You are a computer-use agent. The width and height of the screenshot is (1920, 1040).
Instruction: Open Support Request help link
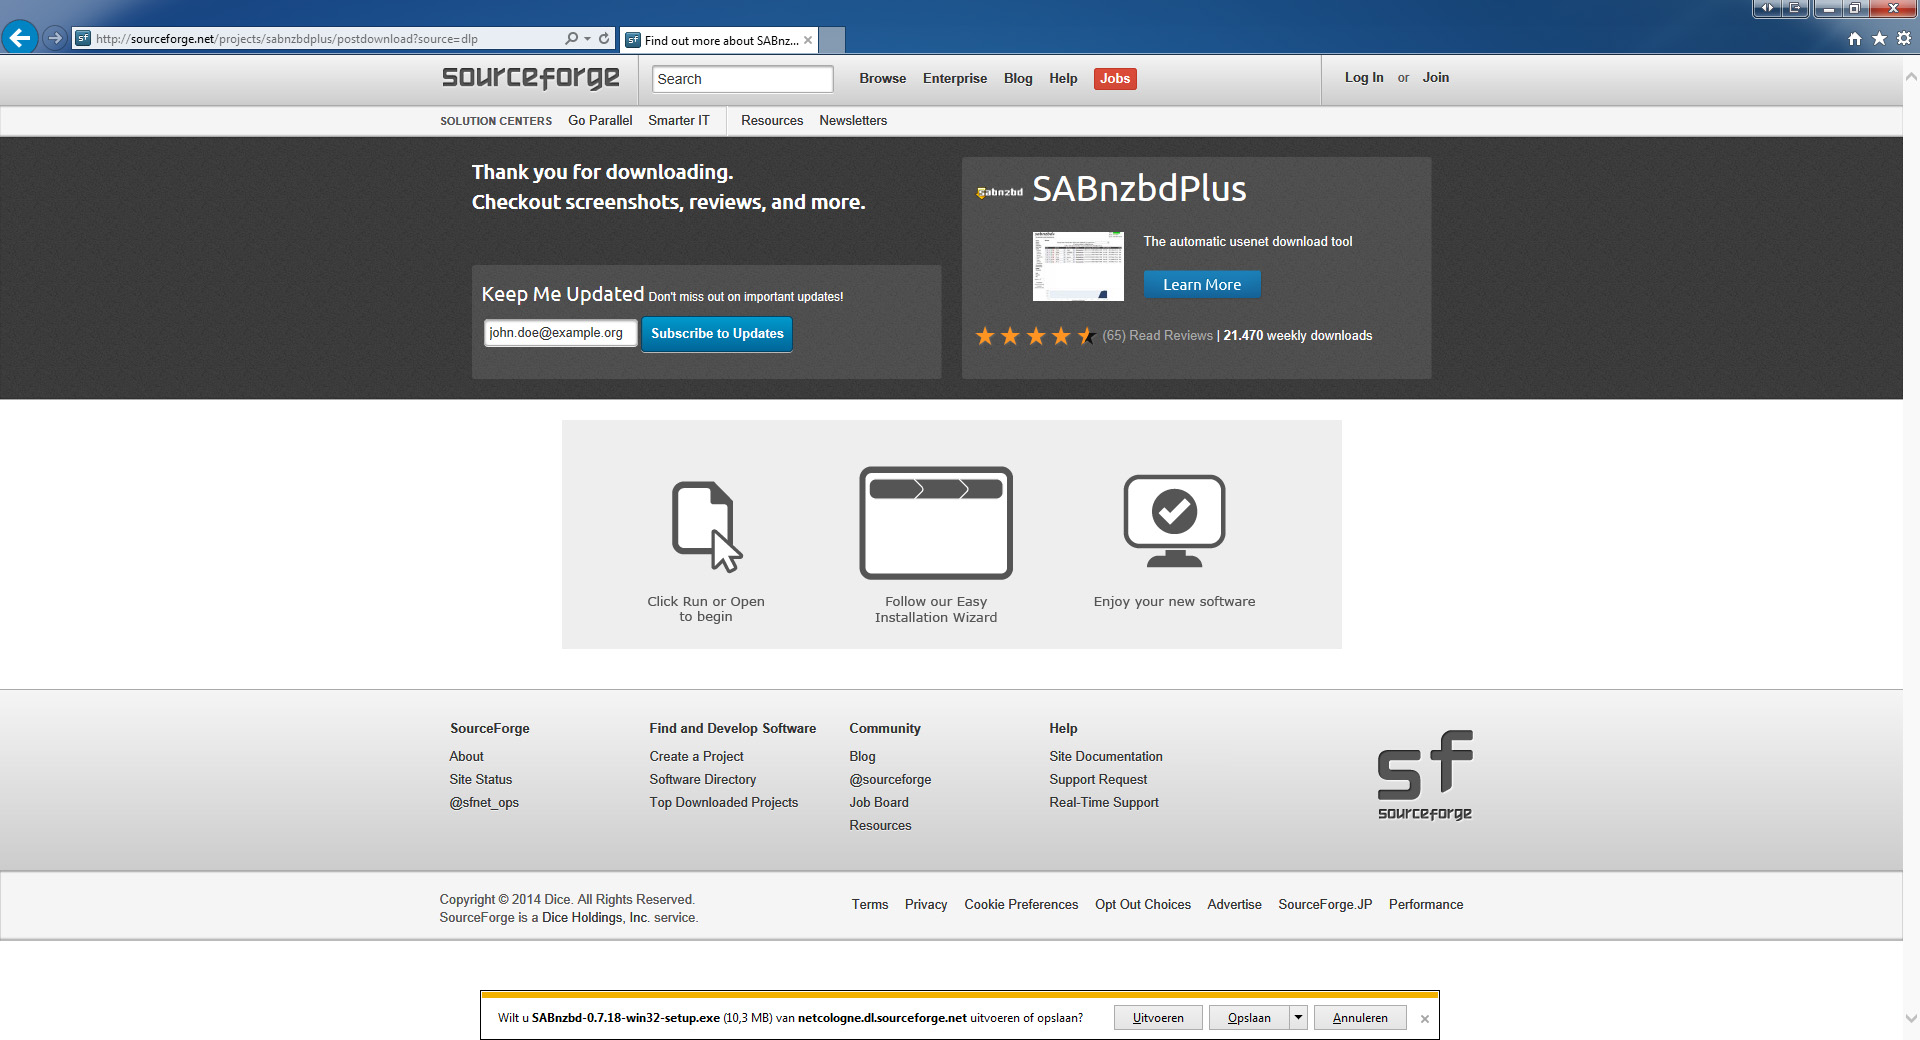click(1098, 779)
